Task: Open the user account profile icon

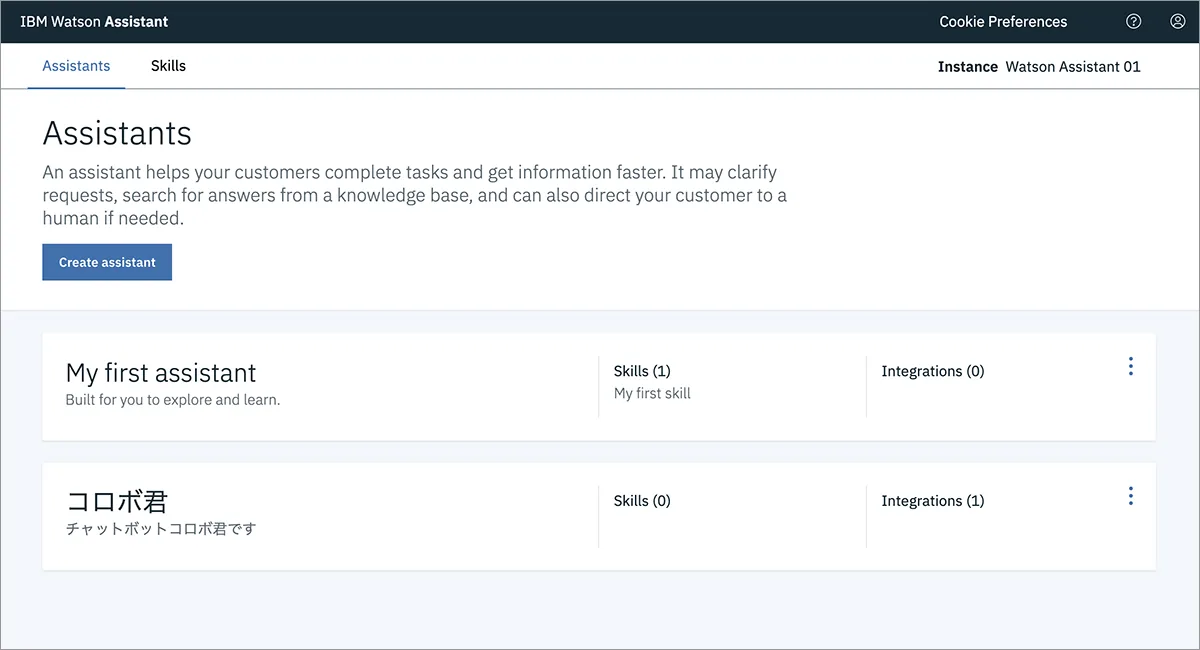Action: (x=1177, y=21)
